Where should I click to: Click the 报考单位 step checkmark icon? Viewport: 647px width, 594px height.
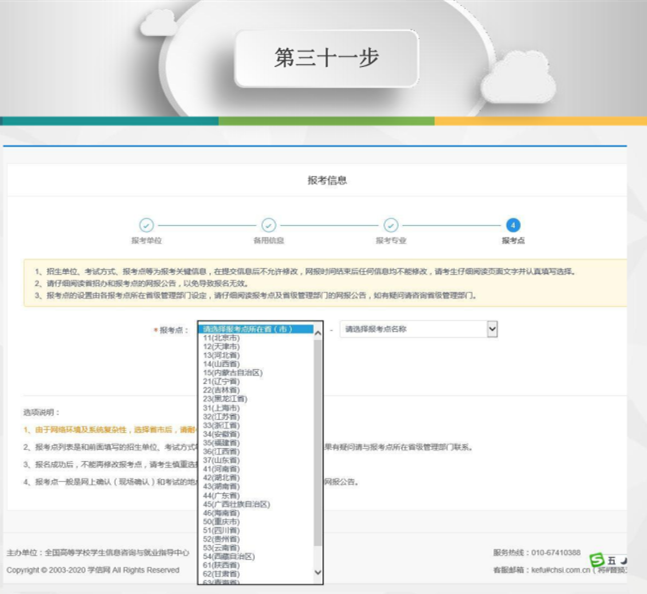point(146,225)
